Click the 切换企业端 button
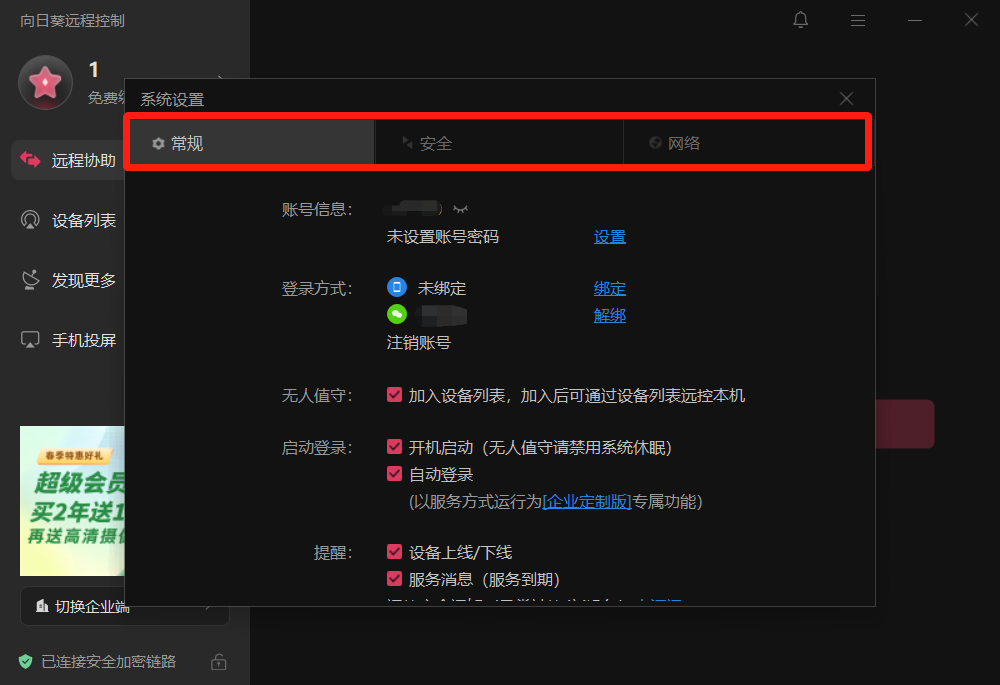 [124, 607]
